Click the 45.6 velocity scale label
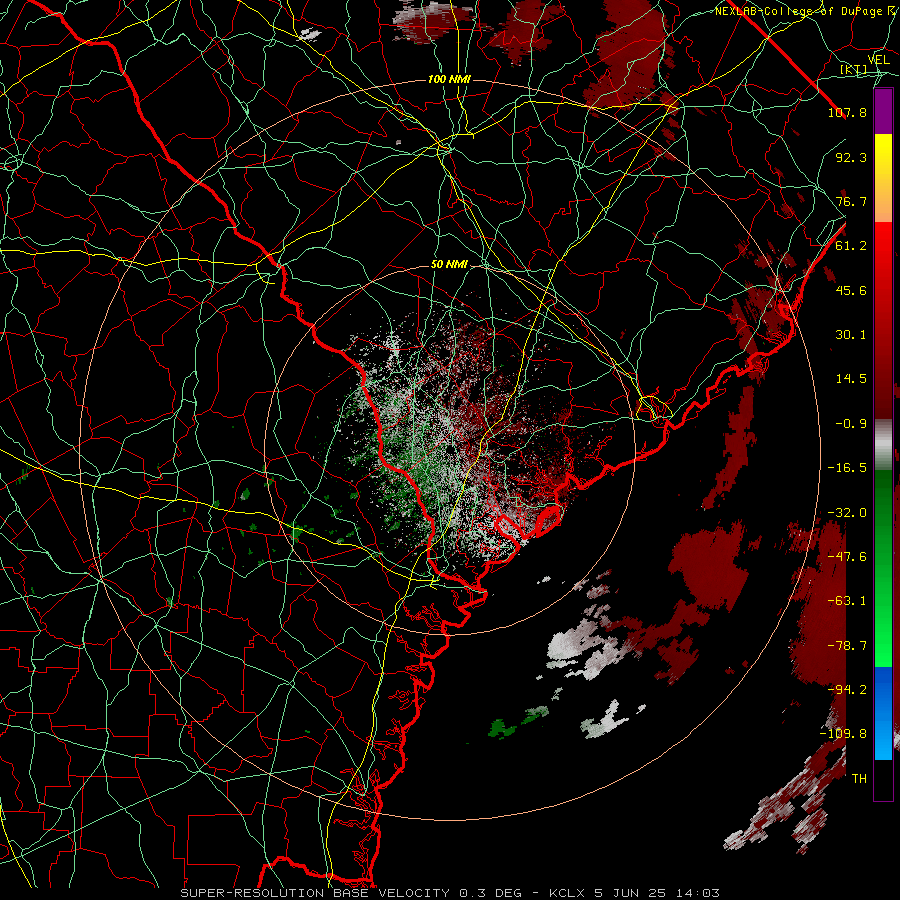Image resolution: width=900 pixels, height=900 pixels. [851, 290]
